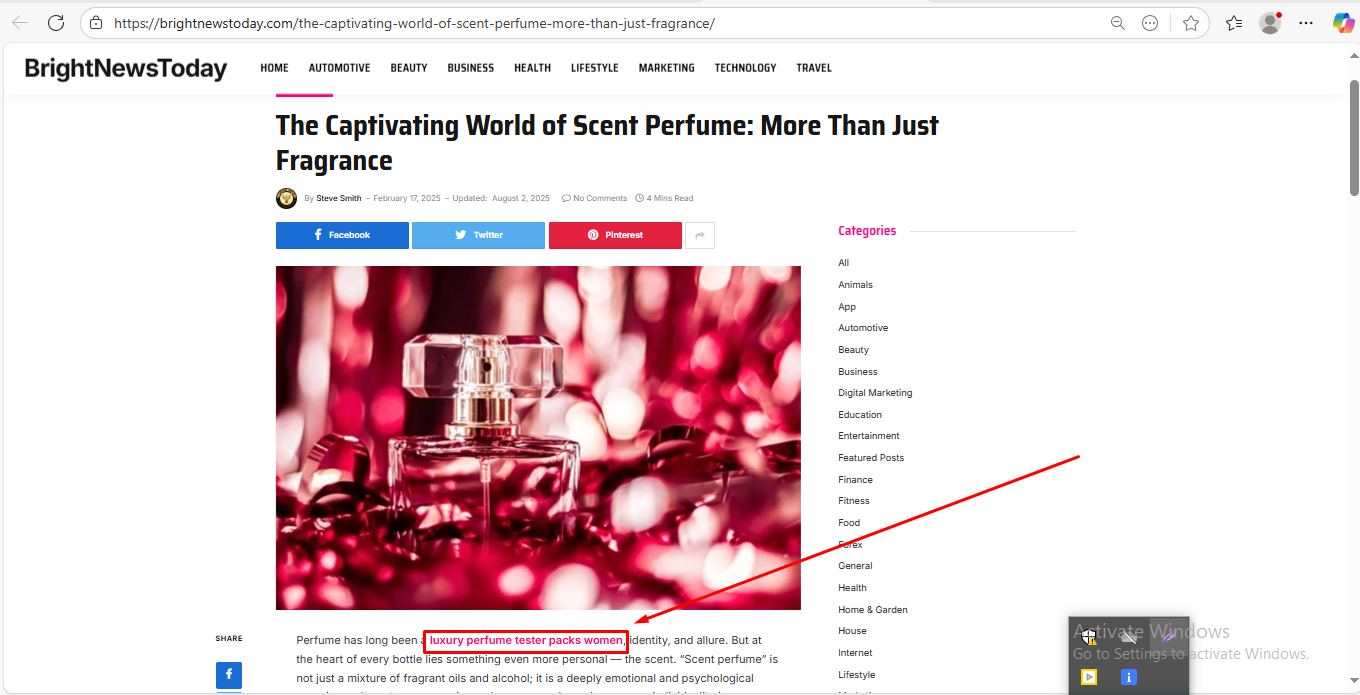Launch the Copilot sidebar icon
Image resolution: width=1360 pixels, height=695 pixels.
(x=1343, y=23)
